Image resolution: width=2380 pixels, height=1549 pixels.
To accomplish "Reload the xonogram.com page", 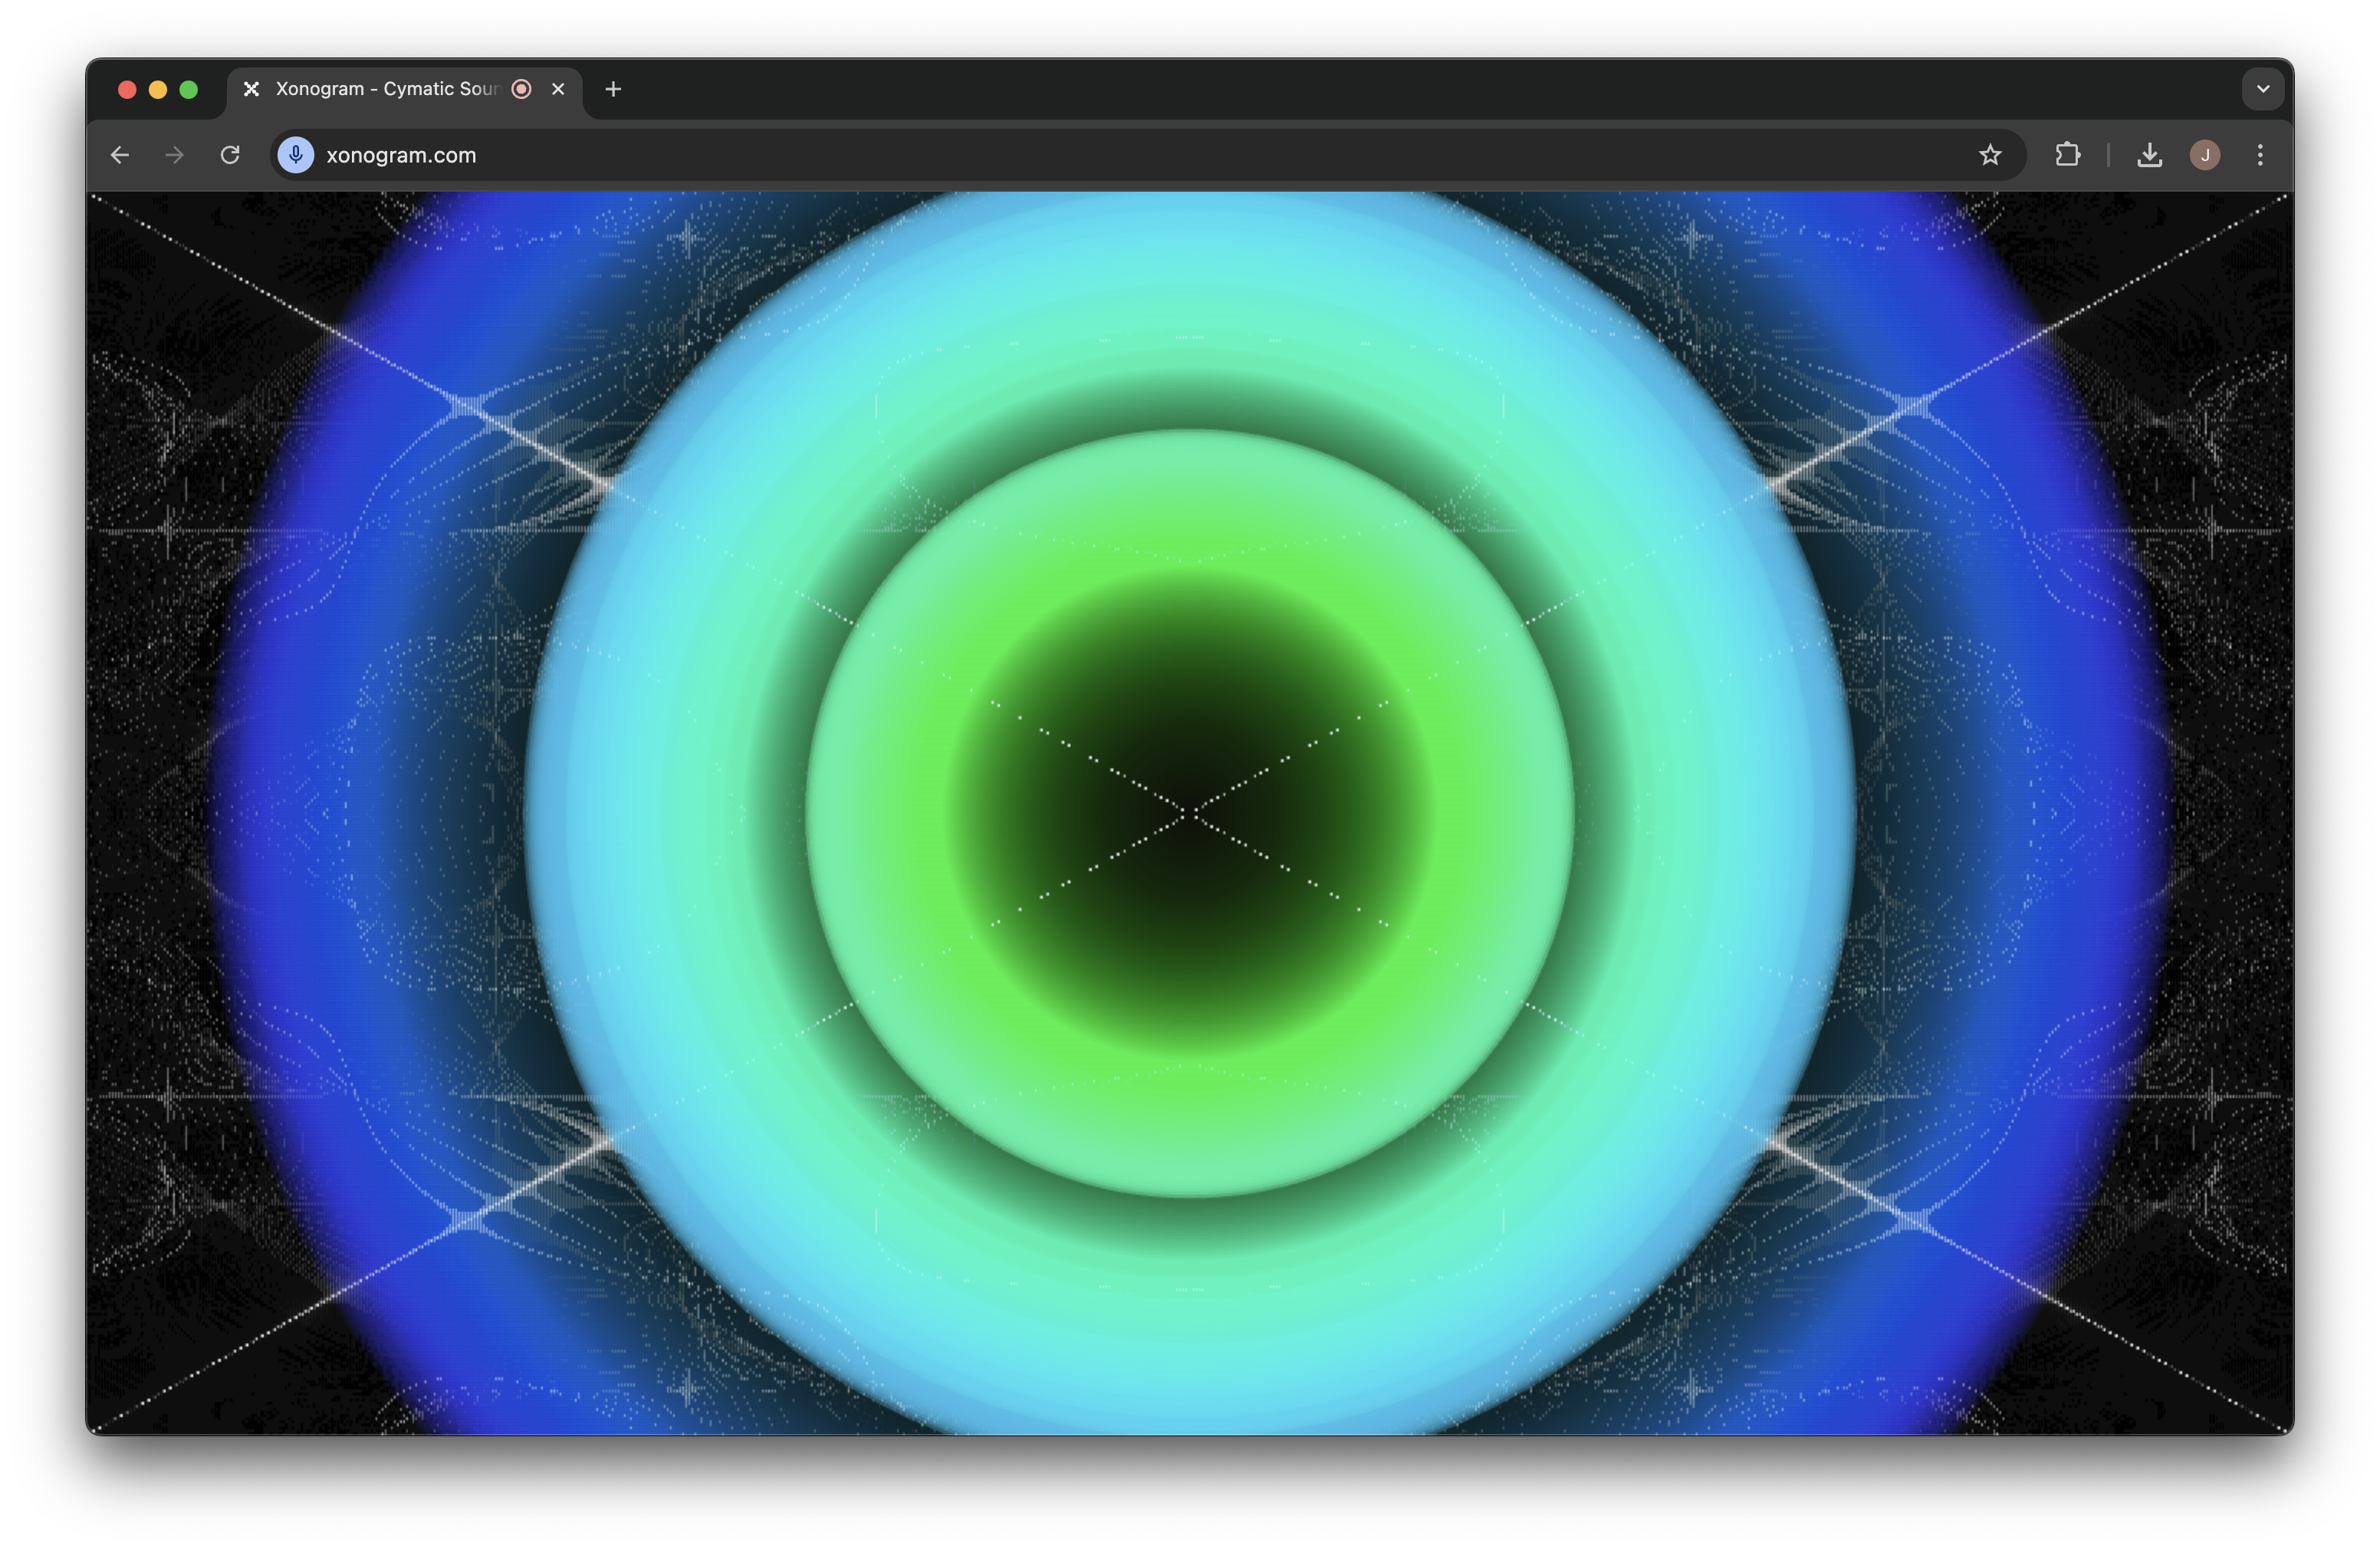I will 230,155.
